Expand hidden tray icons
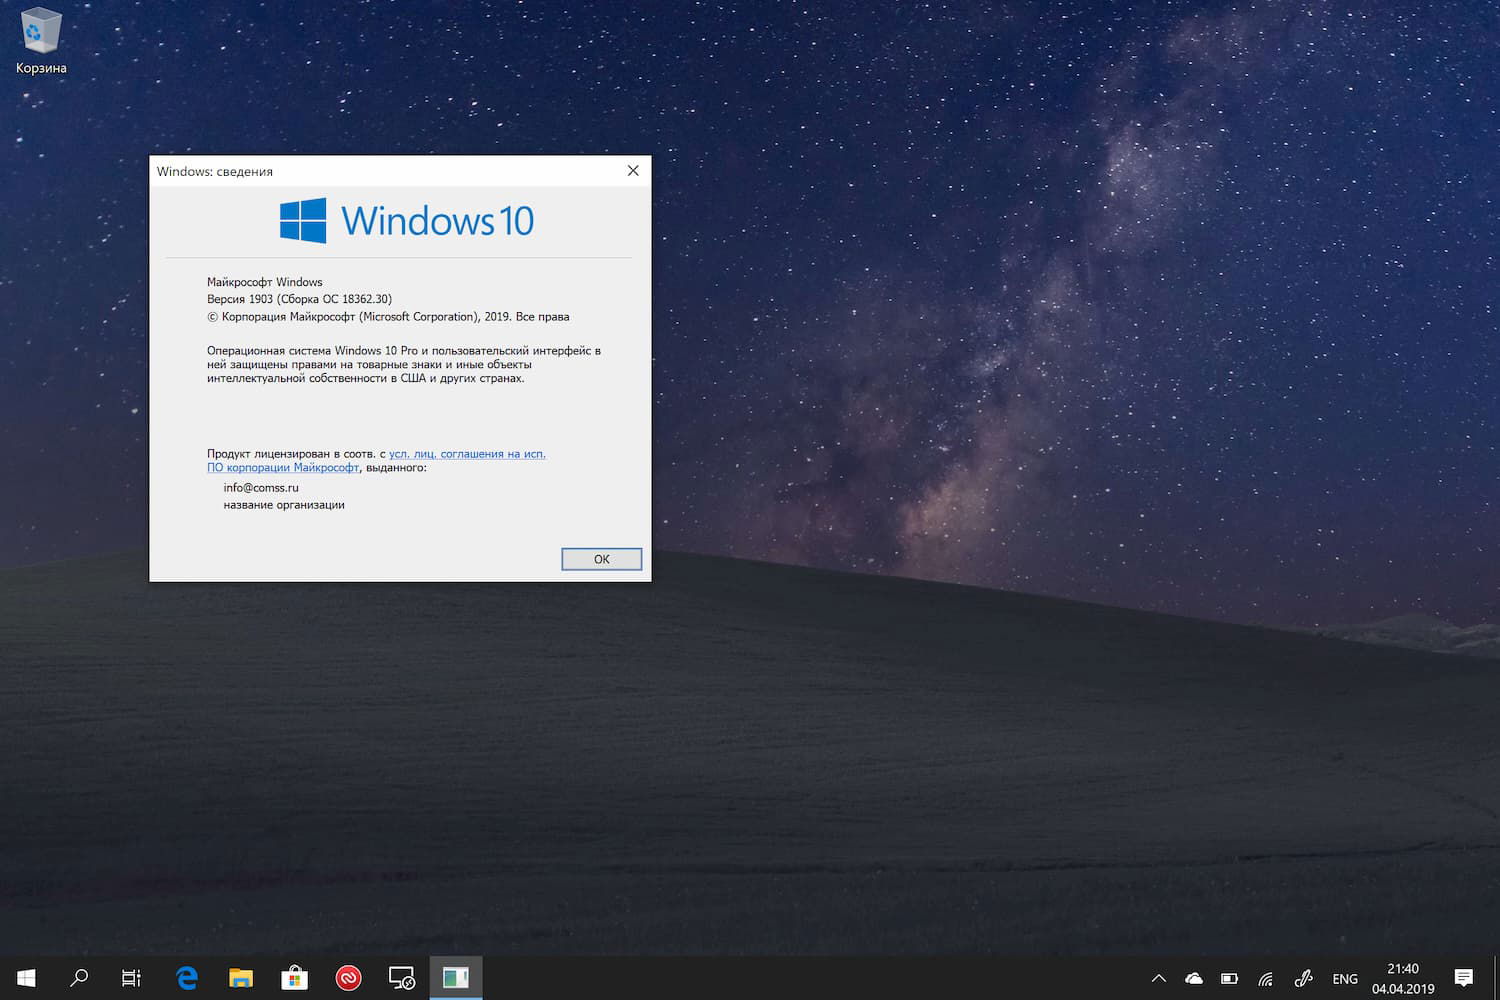The image size is (1500, 1000). click(x=1158, y=977)
